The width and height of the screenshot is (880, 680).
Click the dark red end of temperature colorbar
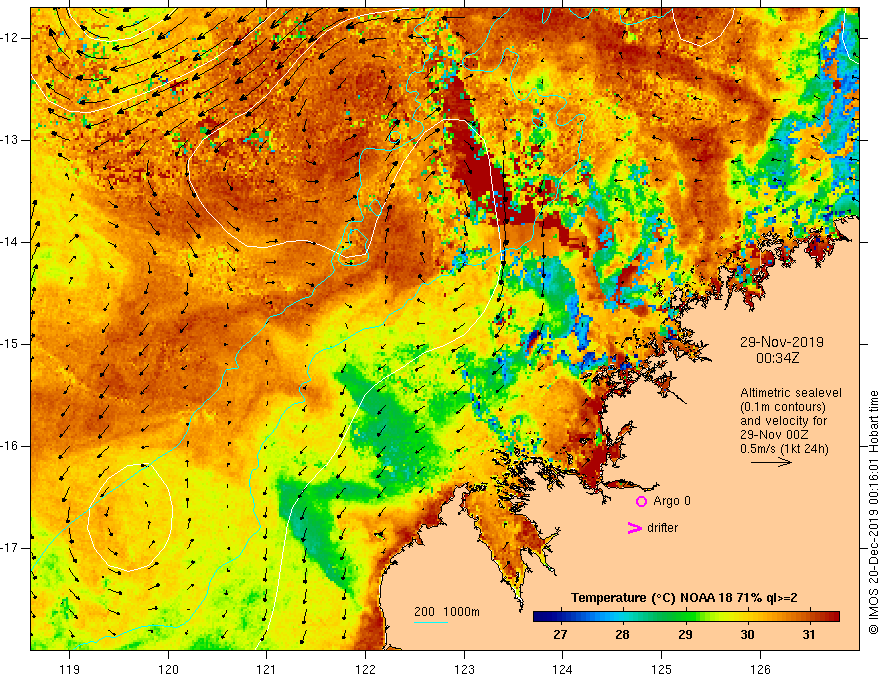click(833, 617)
